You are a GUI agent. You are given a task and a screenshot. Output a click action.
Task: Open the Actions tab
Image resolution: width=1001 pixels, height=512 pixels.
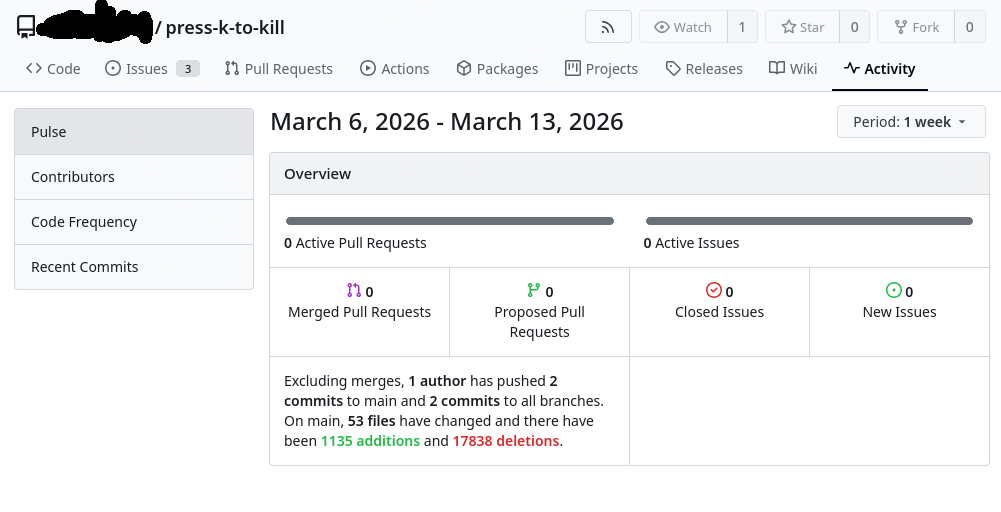coord(395,68)
